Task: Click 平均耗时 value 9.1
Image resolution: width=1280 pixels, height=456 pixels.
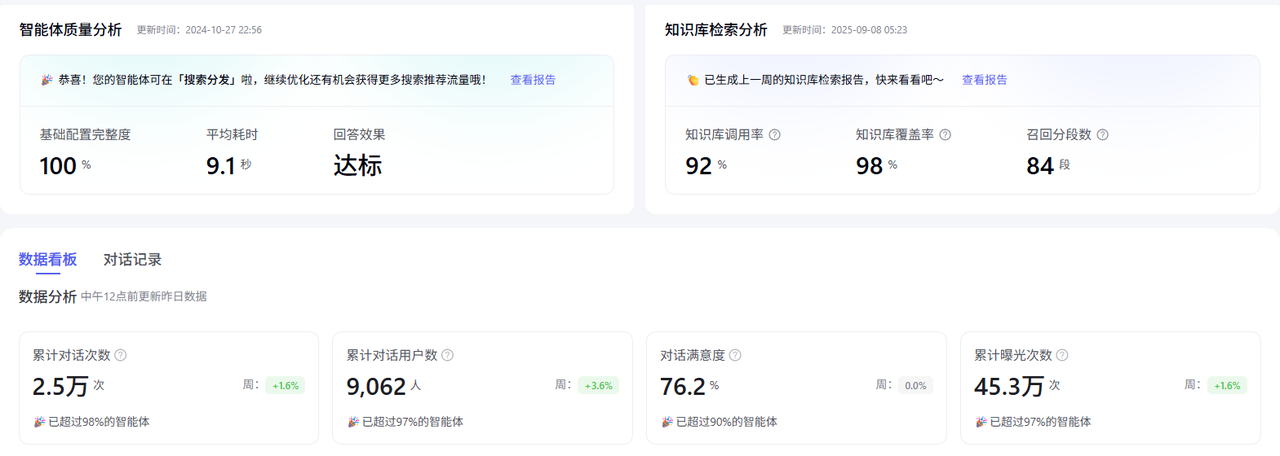Action: pos(221,166)
